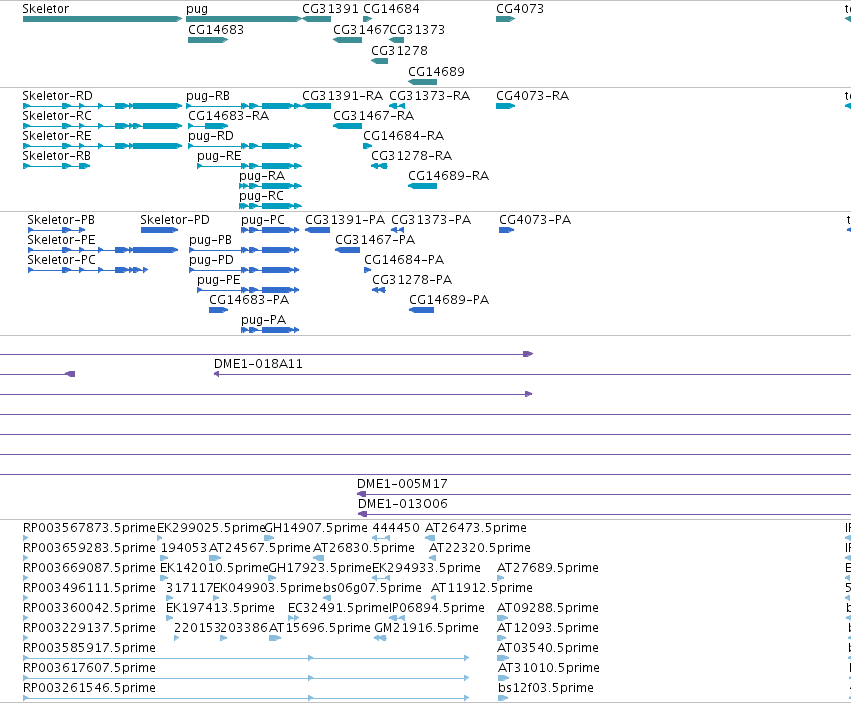Select the CG31391-RA transcript
Image resolution: width=851 pixels, height=703 pixels.
pos(316,106)
